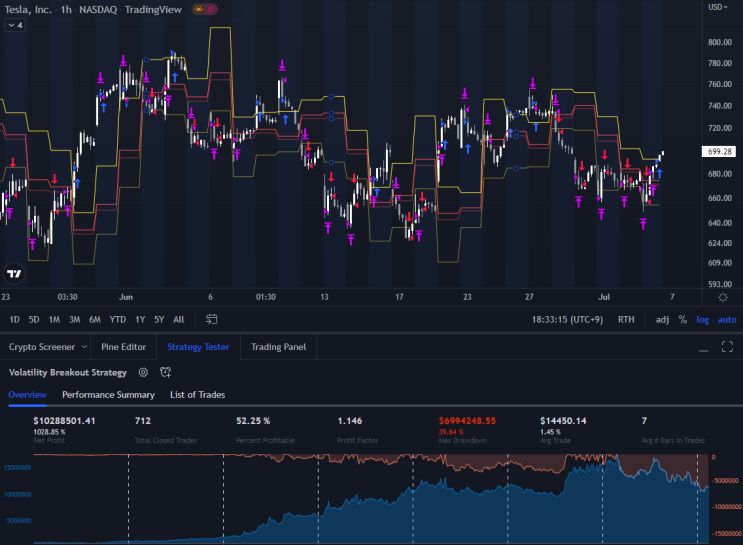Select the 5Y time range
This screenshot has height=545, width=743.
(159, 319)
